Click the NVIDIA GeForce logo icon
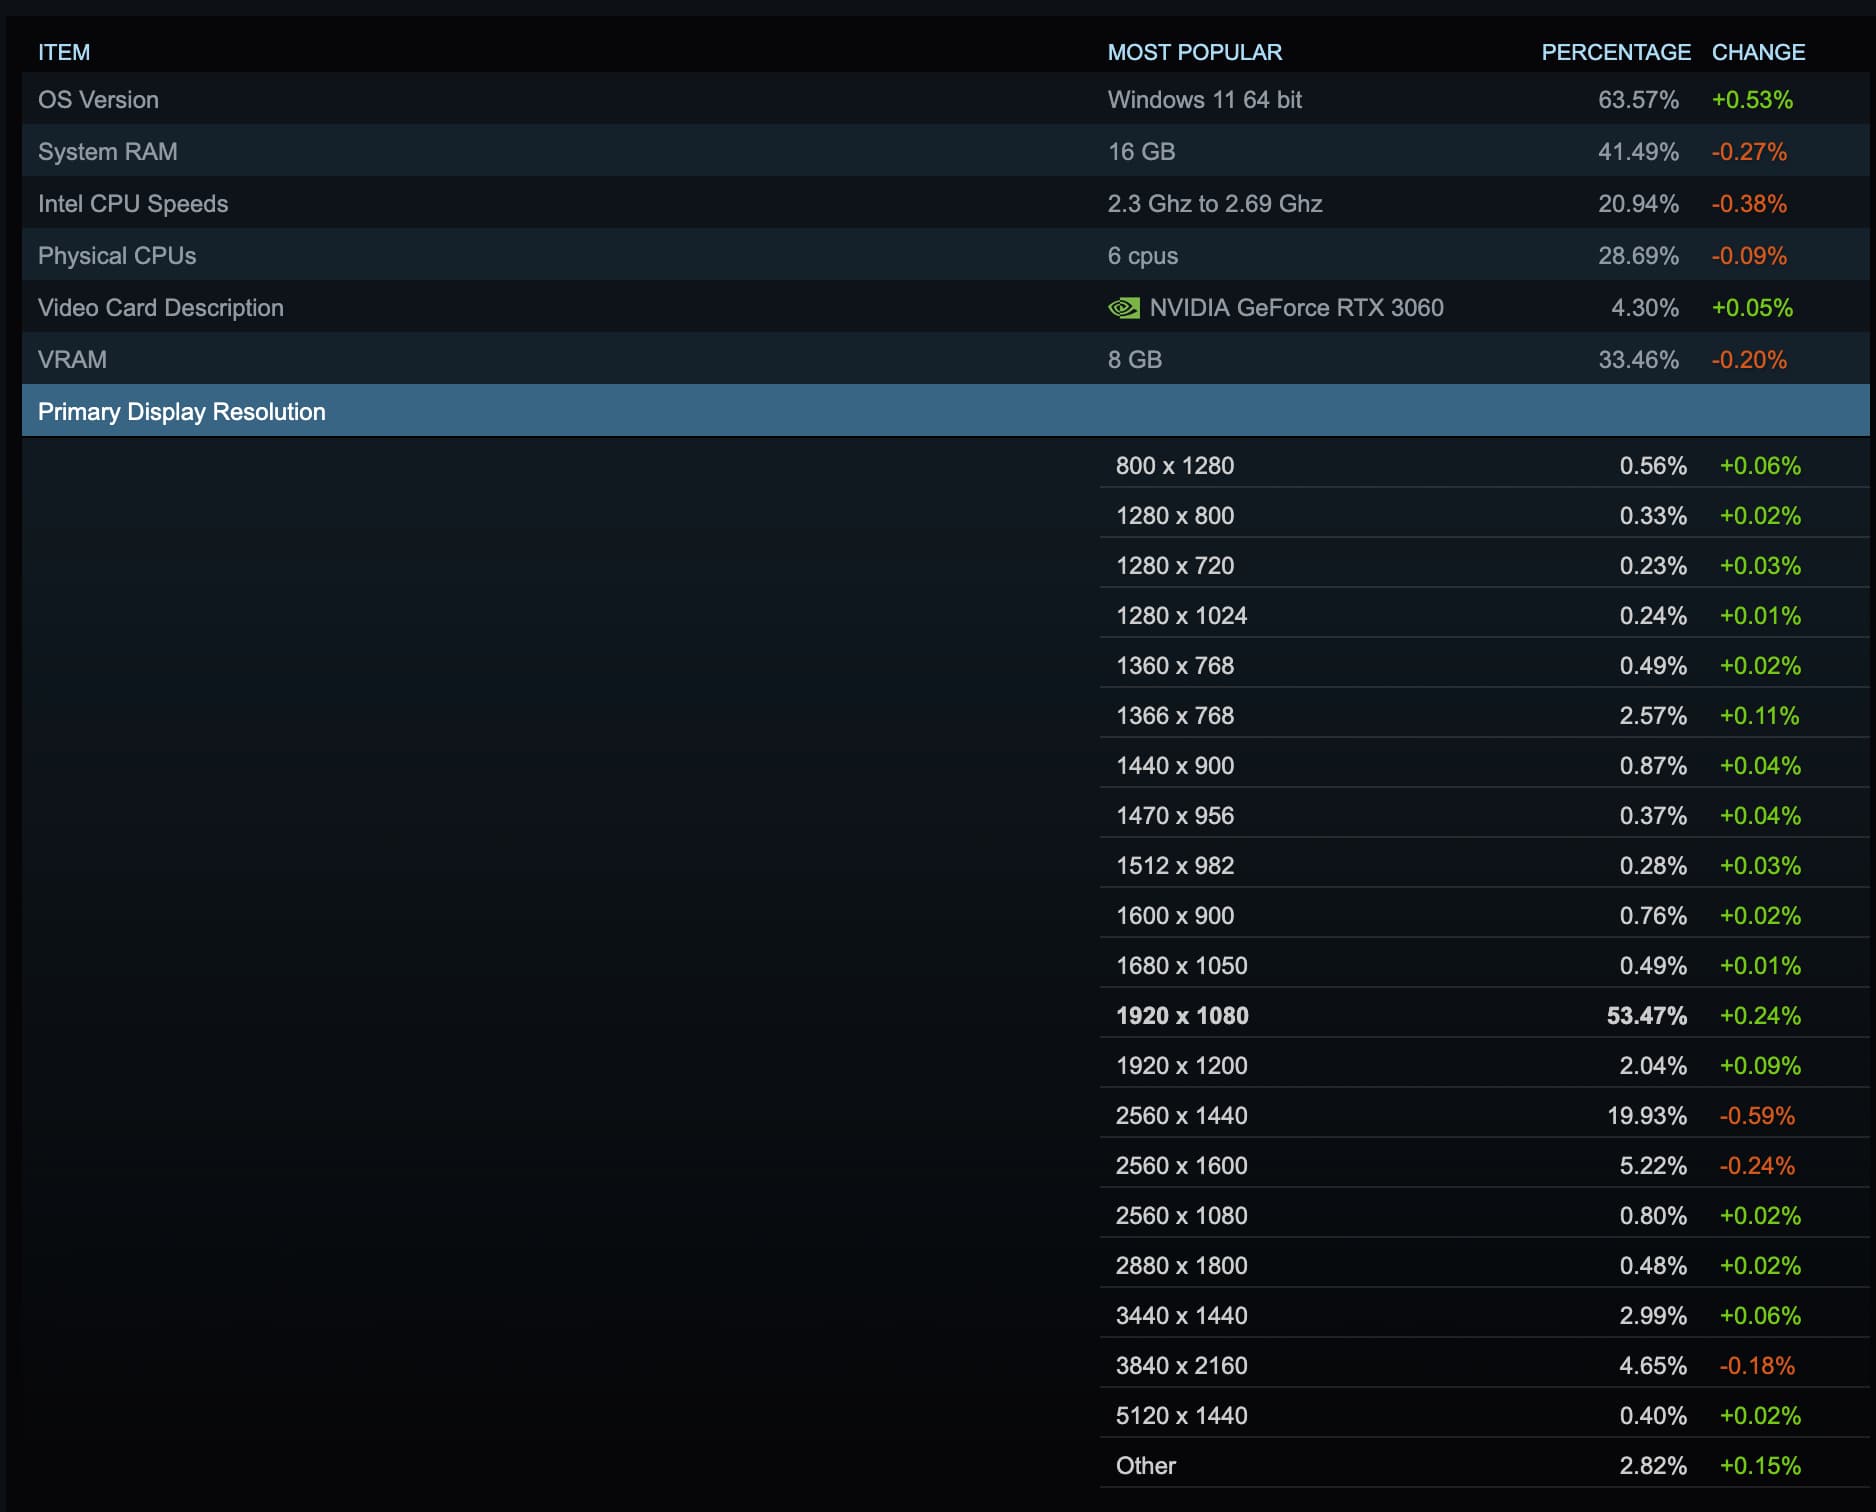 [x=1125, y=308]
